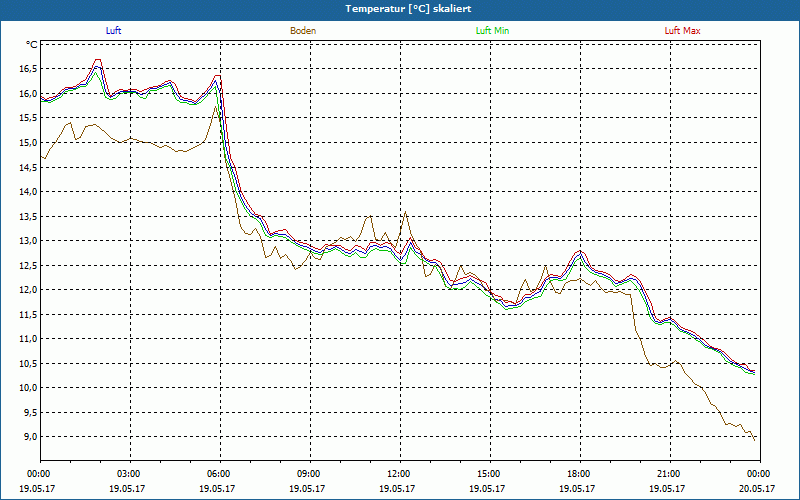Click the 16,5 y-axis value

[28, 69]
